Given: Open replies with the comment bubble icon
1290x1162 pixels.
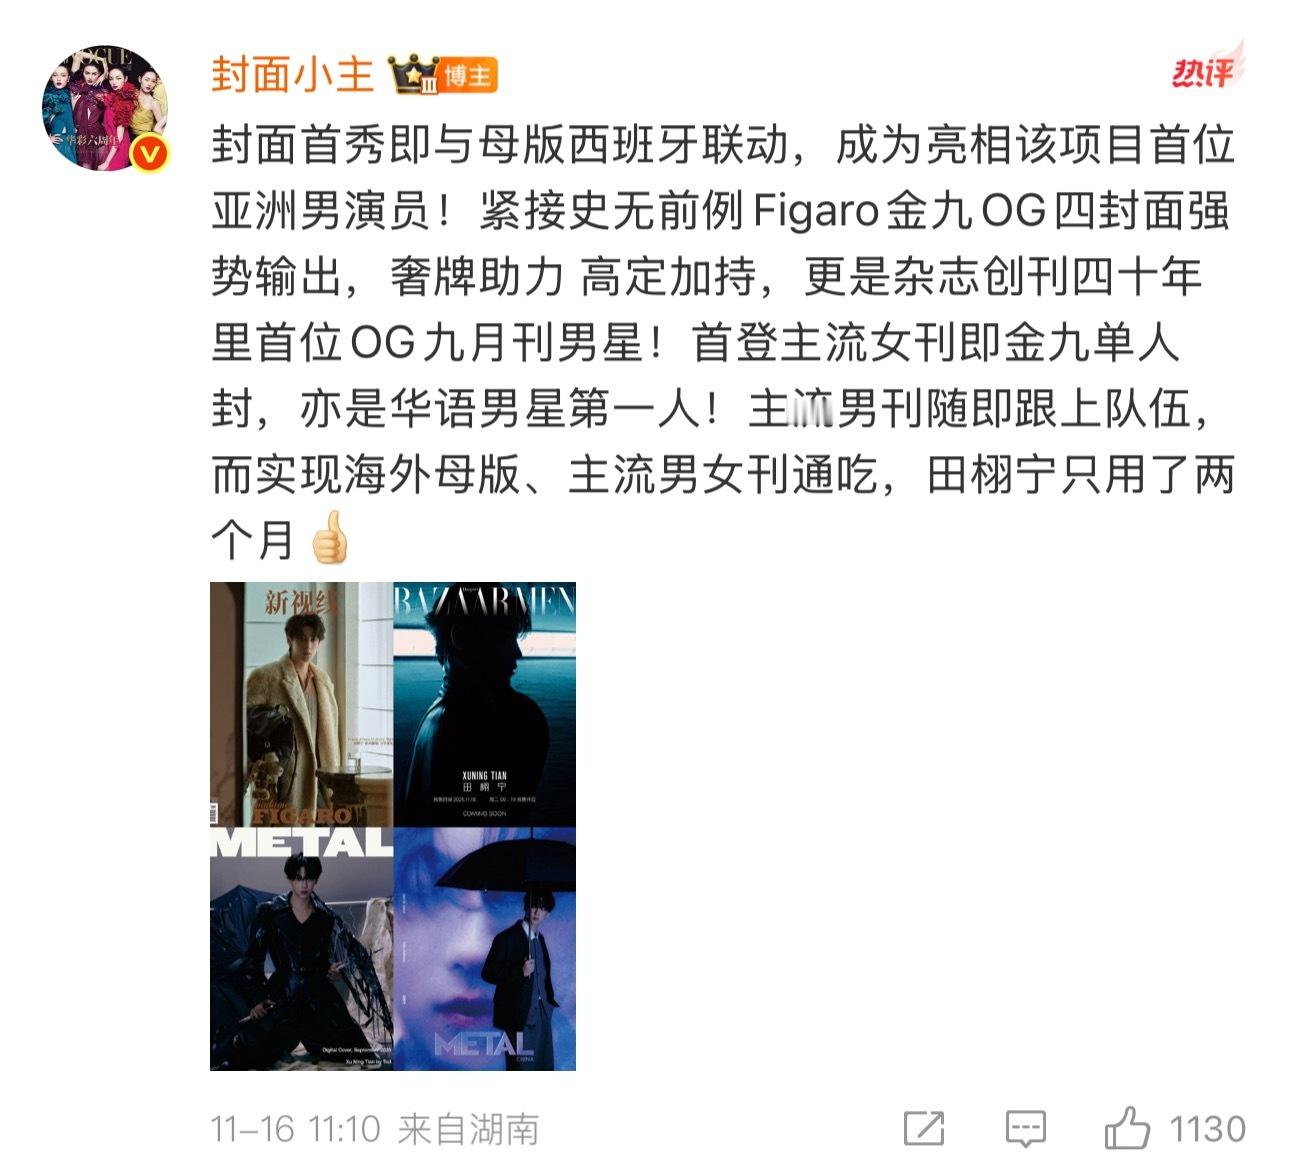Looking at the screenshot, I should [1026, 1129].
